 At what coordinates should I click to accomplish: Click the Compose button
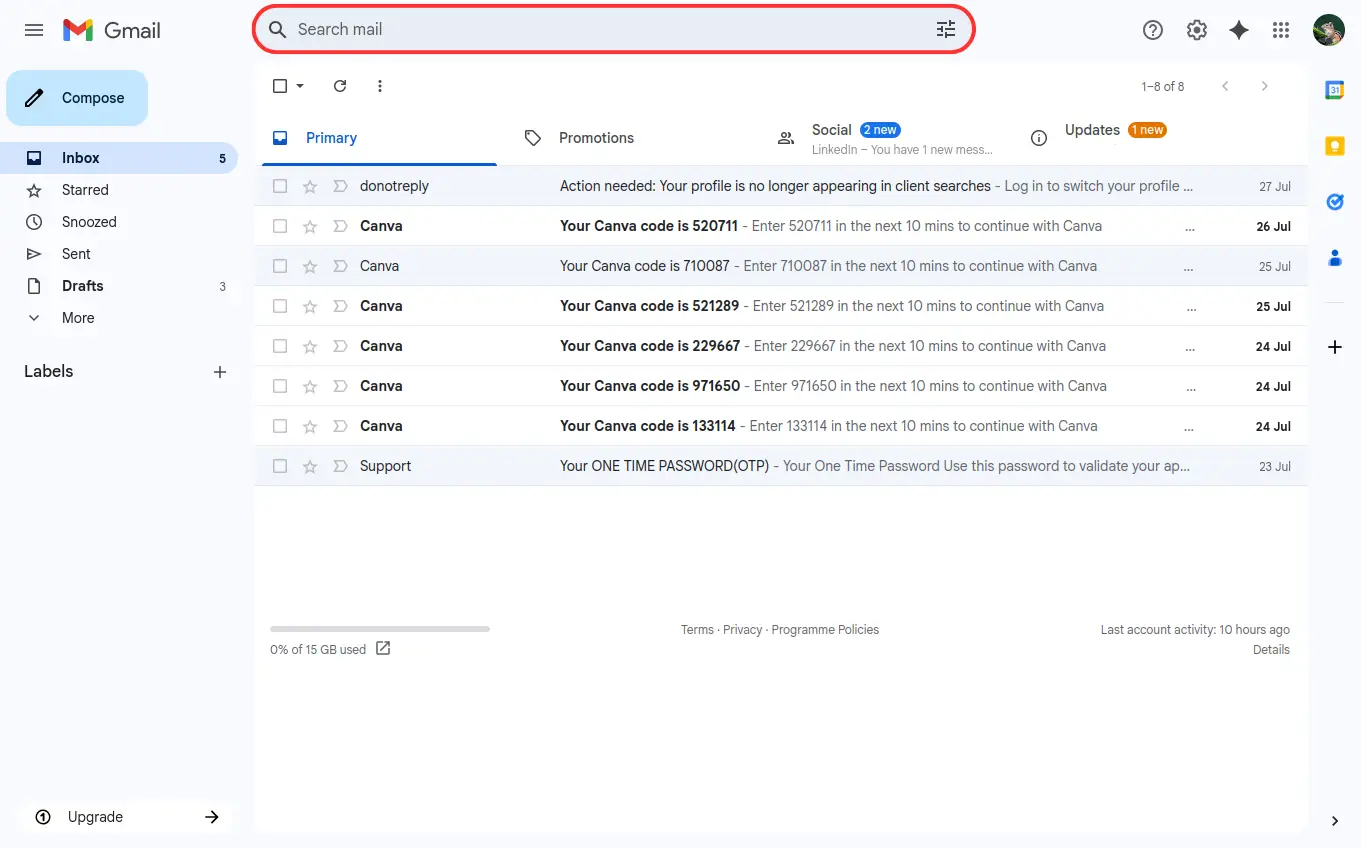(x=77, y=98)
